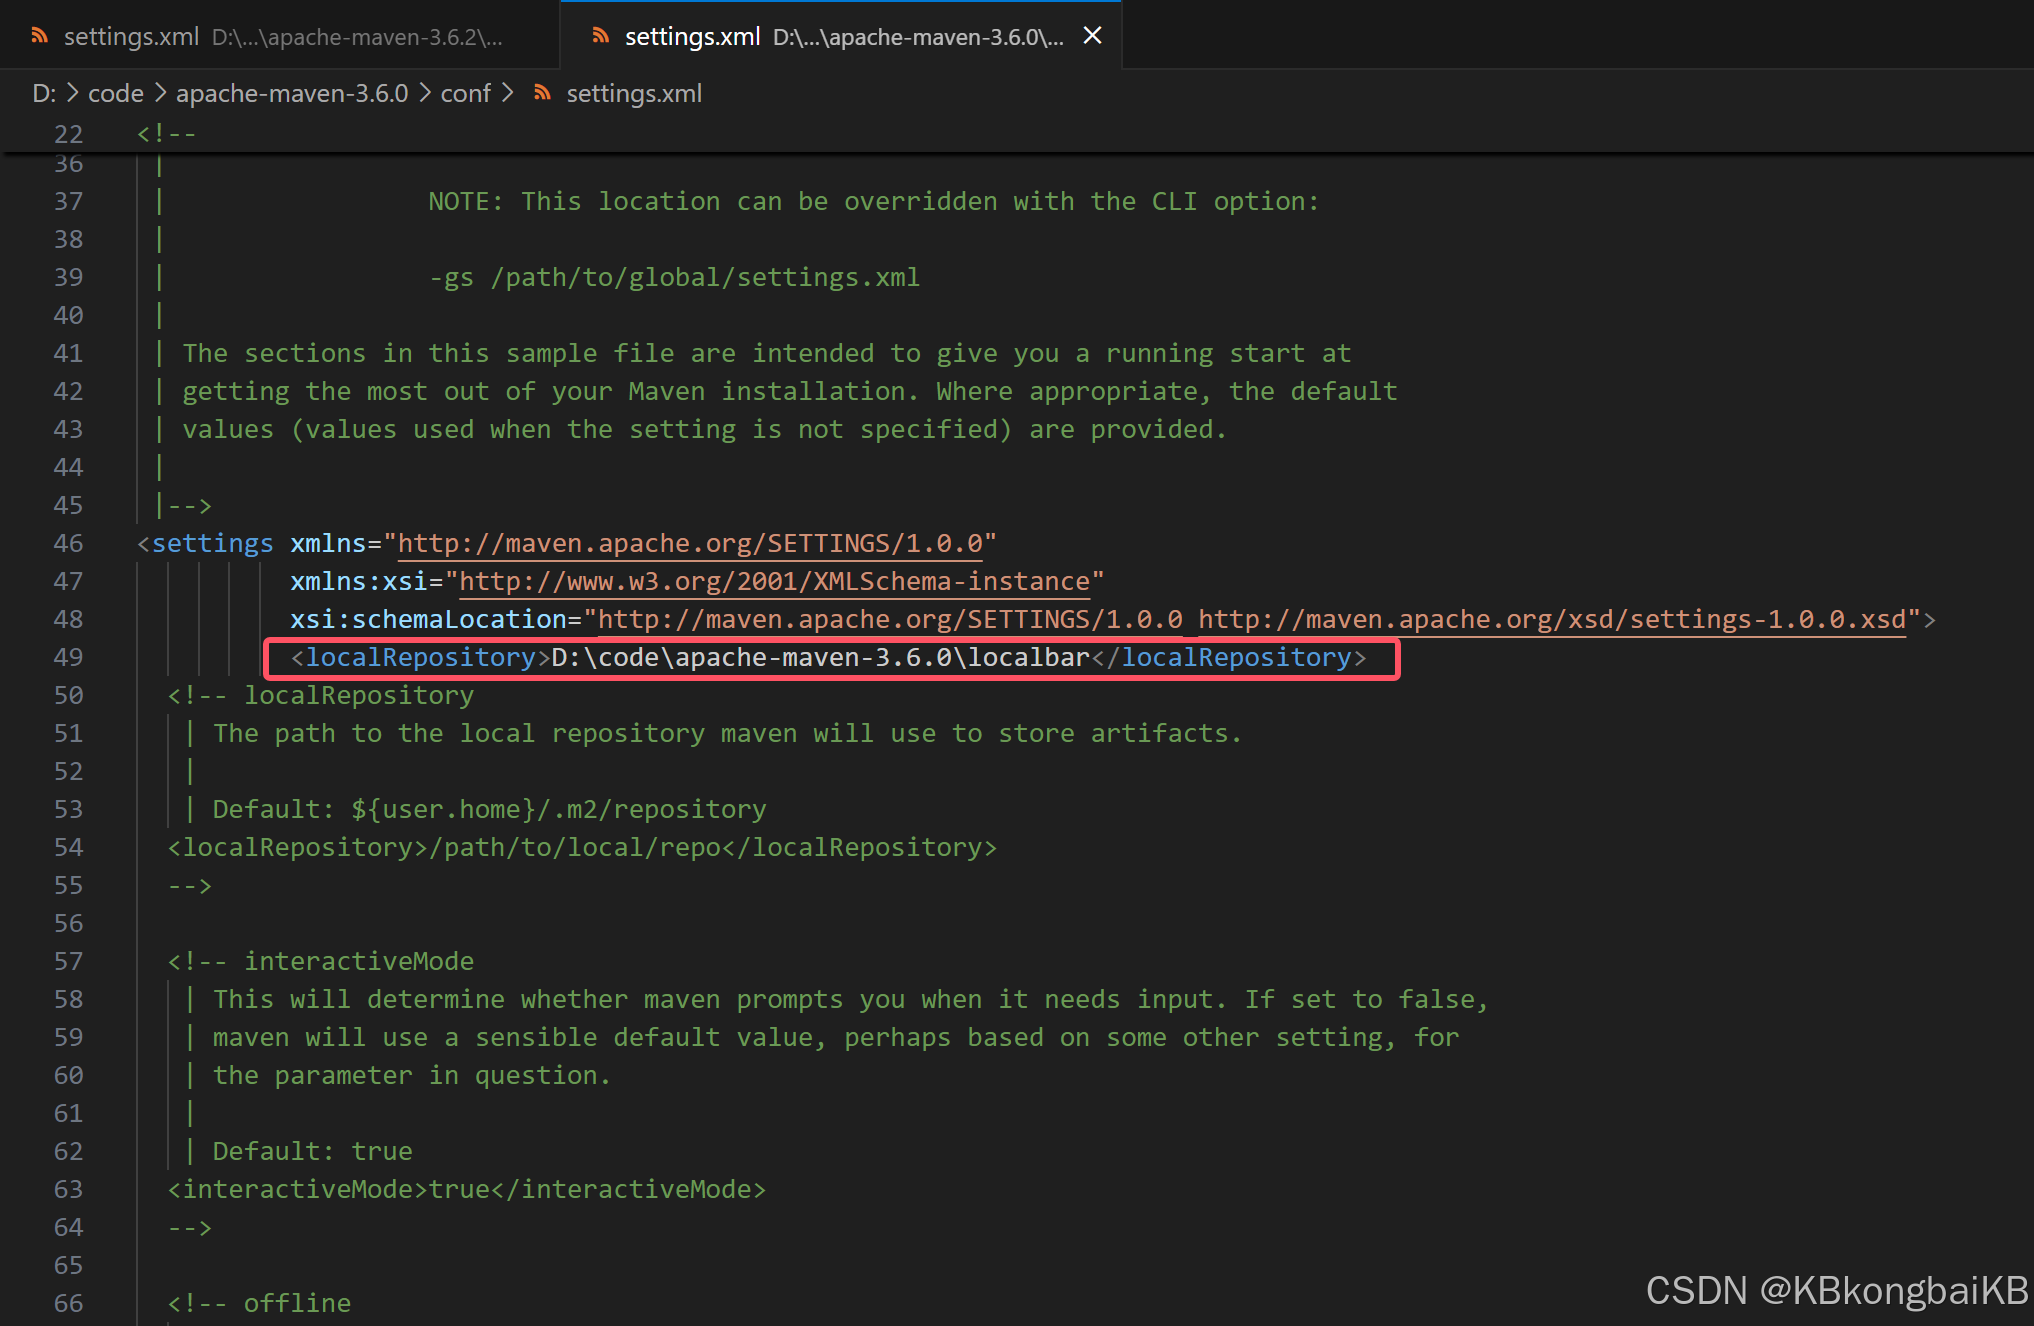2034x1326 pixels.
Task: Click the localRepository opening tag on line 49
Action: pyautogui.click(x=420, y=657)
